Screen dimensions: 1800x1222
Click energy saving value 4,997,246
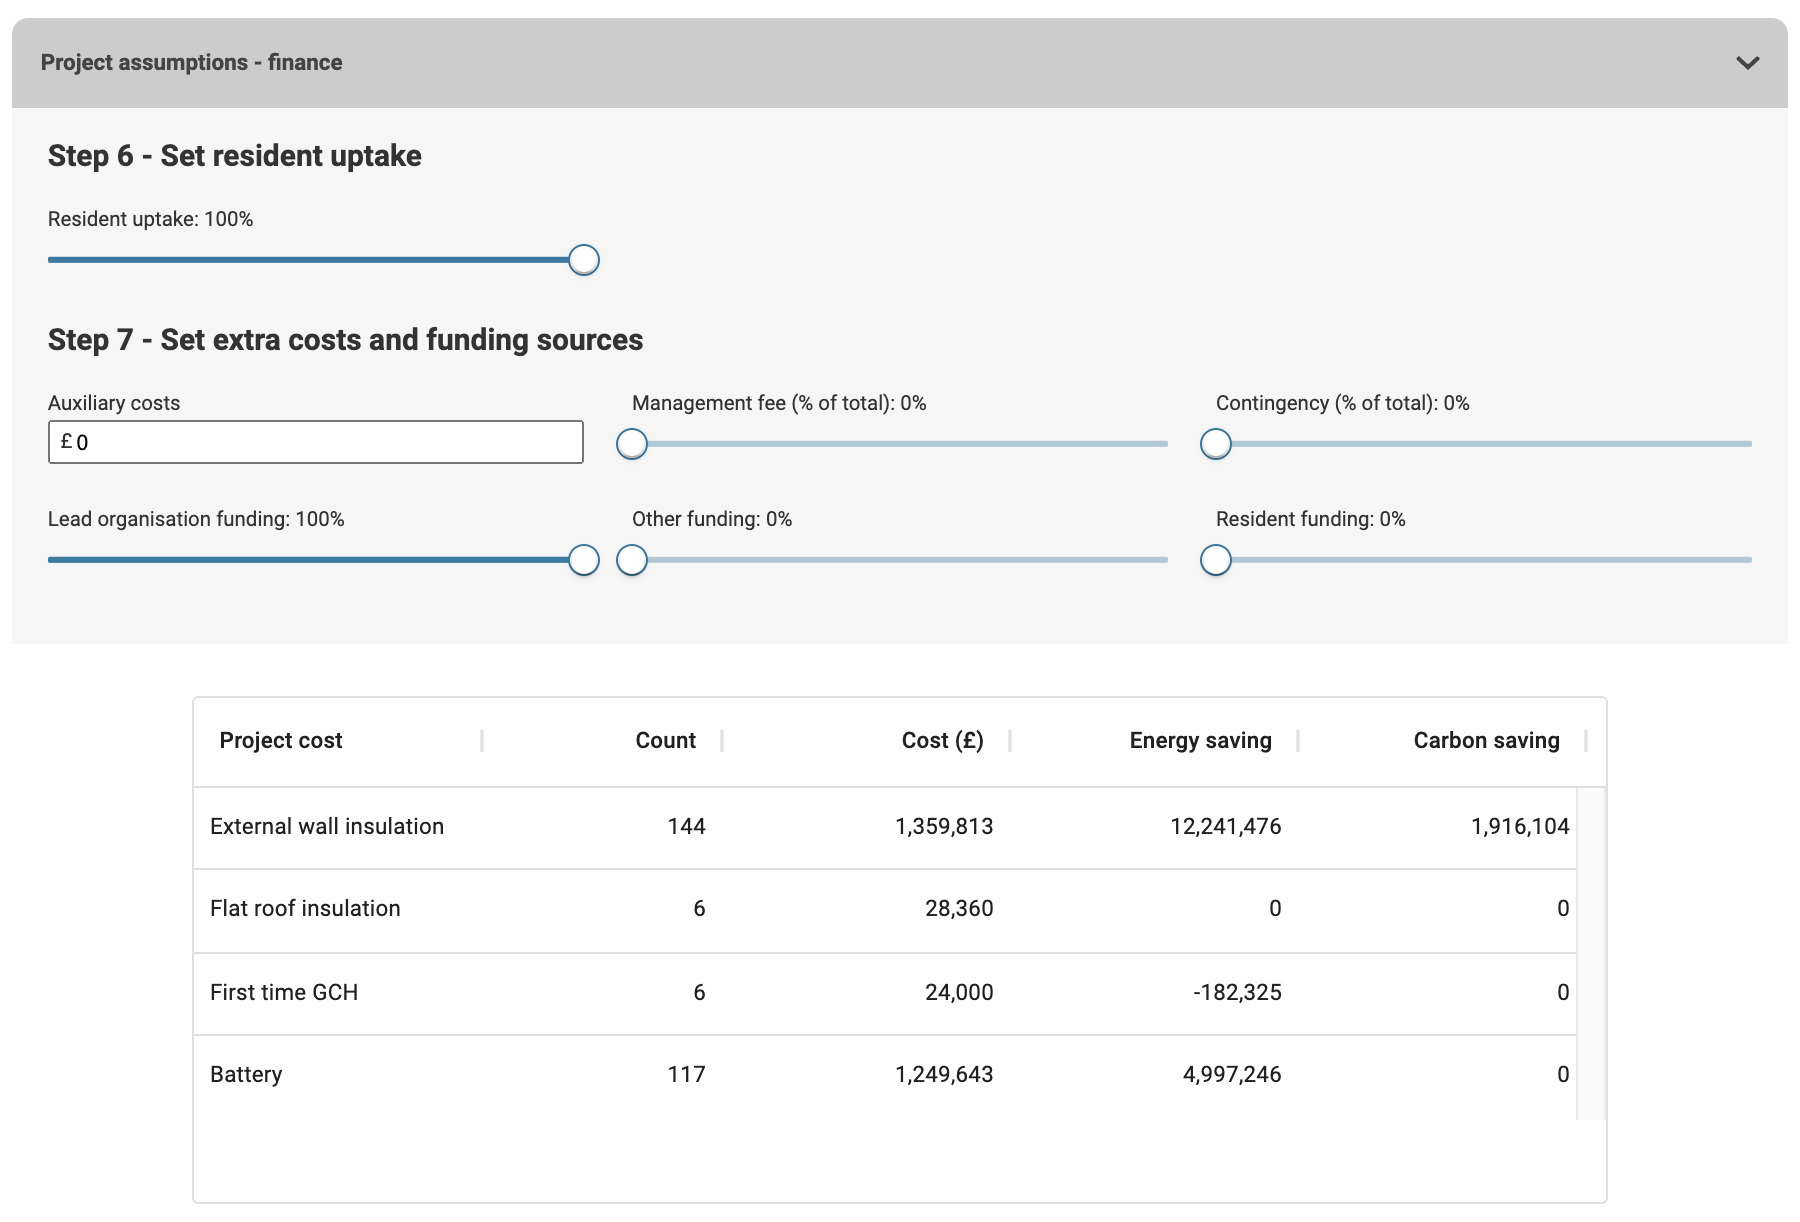(1232, 1074)
